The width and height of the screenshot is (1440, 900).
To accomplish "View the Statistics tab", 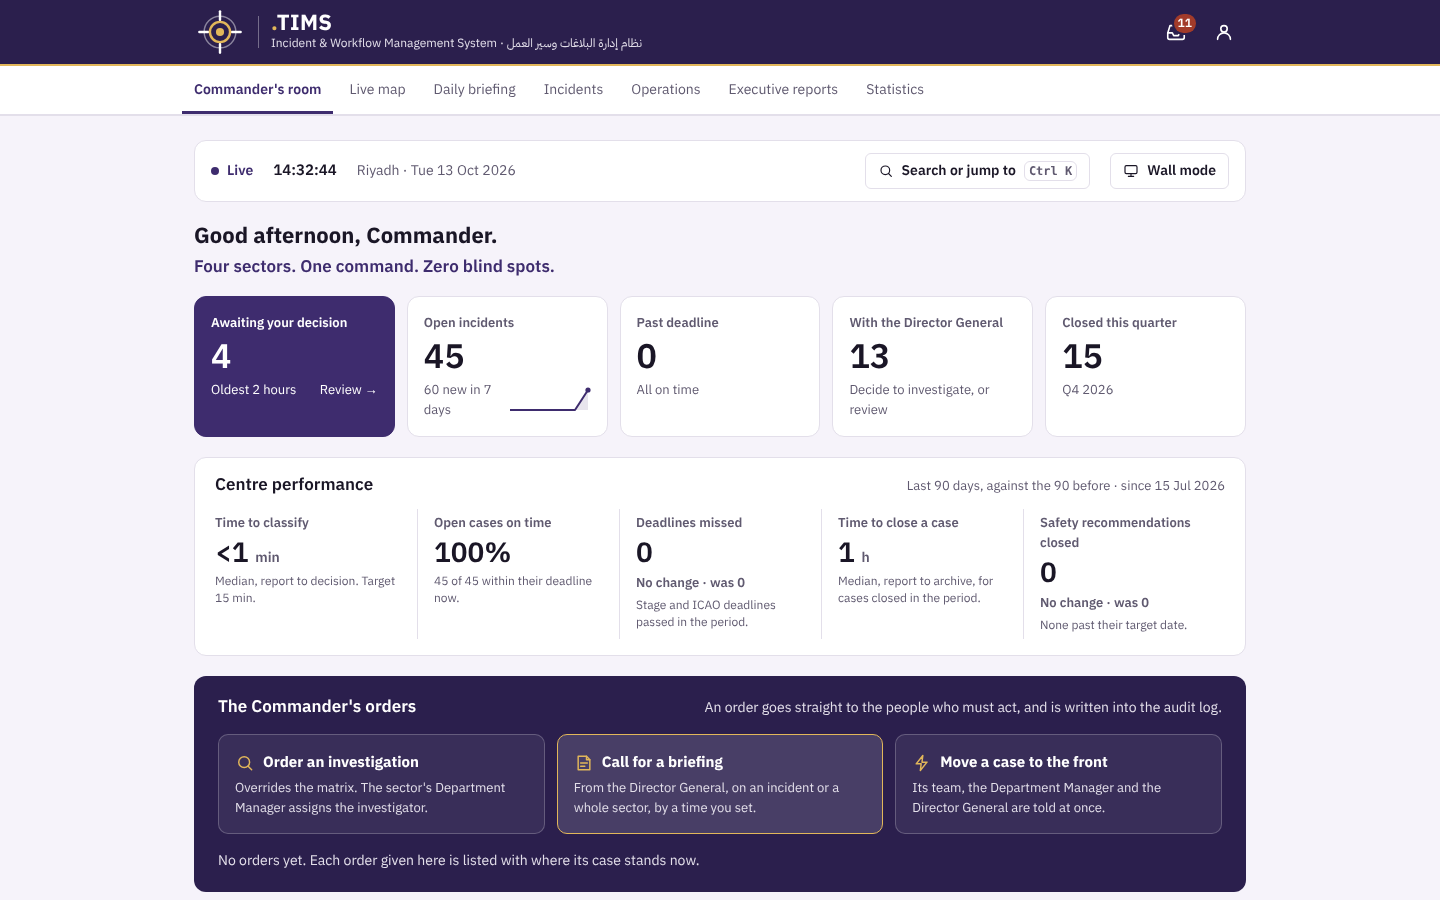I will (895, 90).
